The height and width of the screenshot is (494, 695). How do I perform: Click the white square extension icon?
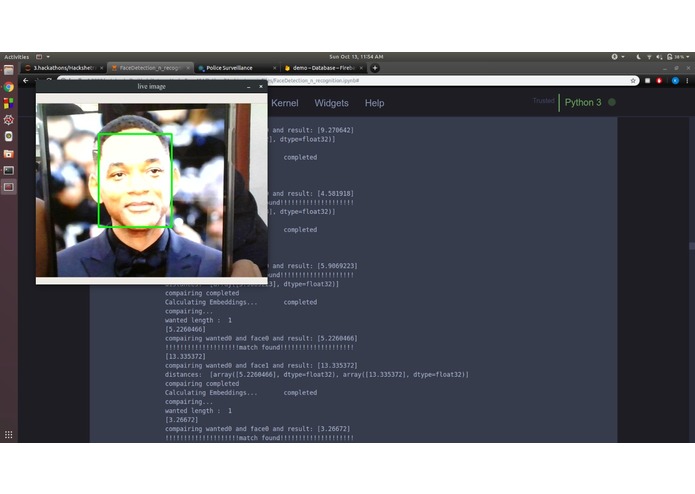(647, 81)
